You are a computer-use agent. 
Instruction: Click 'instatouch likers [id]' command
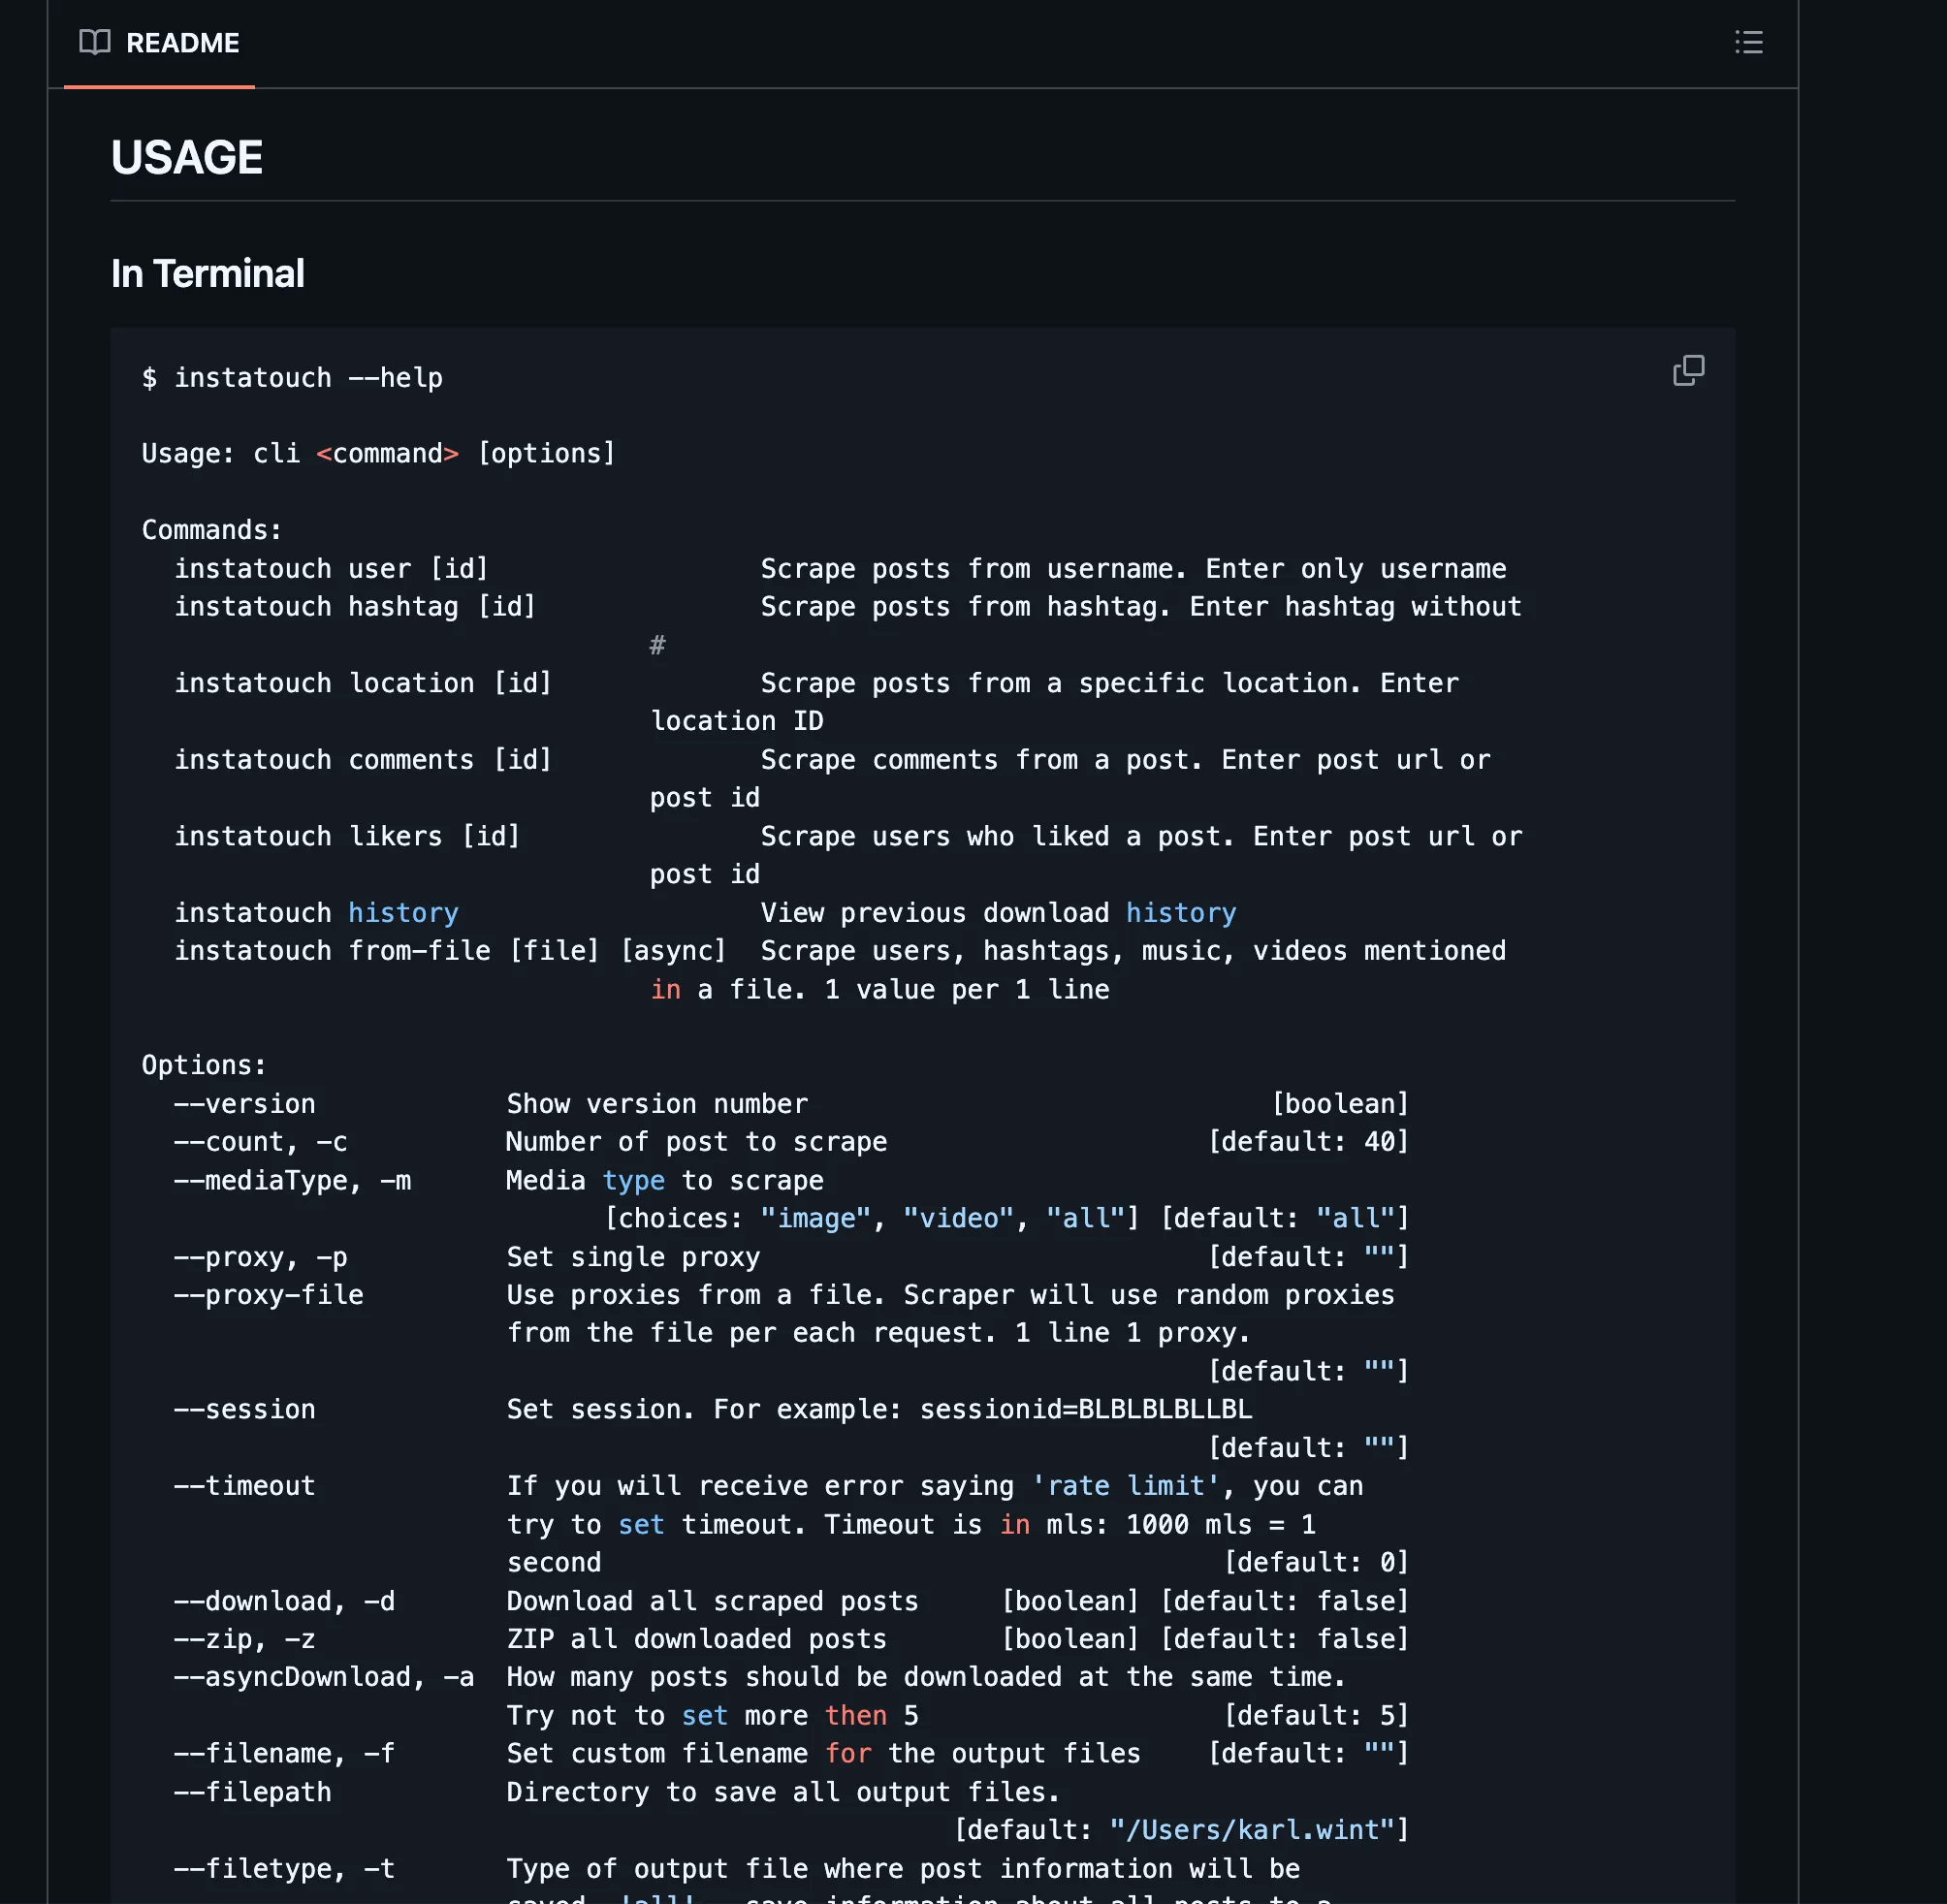click(x=347, y=837)
